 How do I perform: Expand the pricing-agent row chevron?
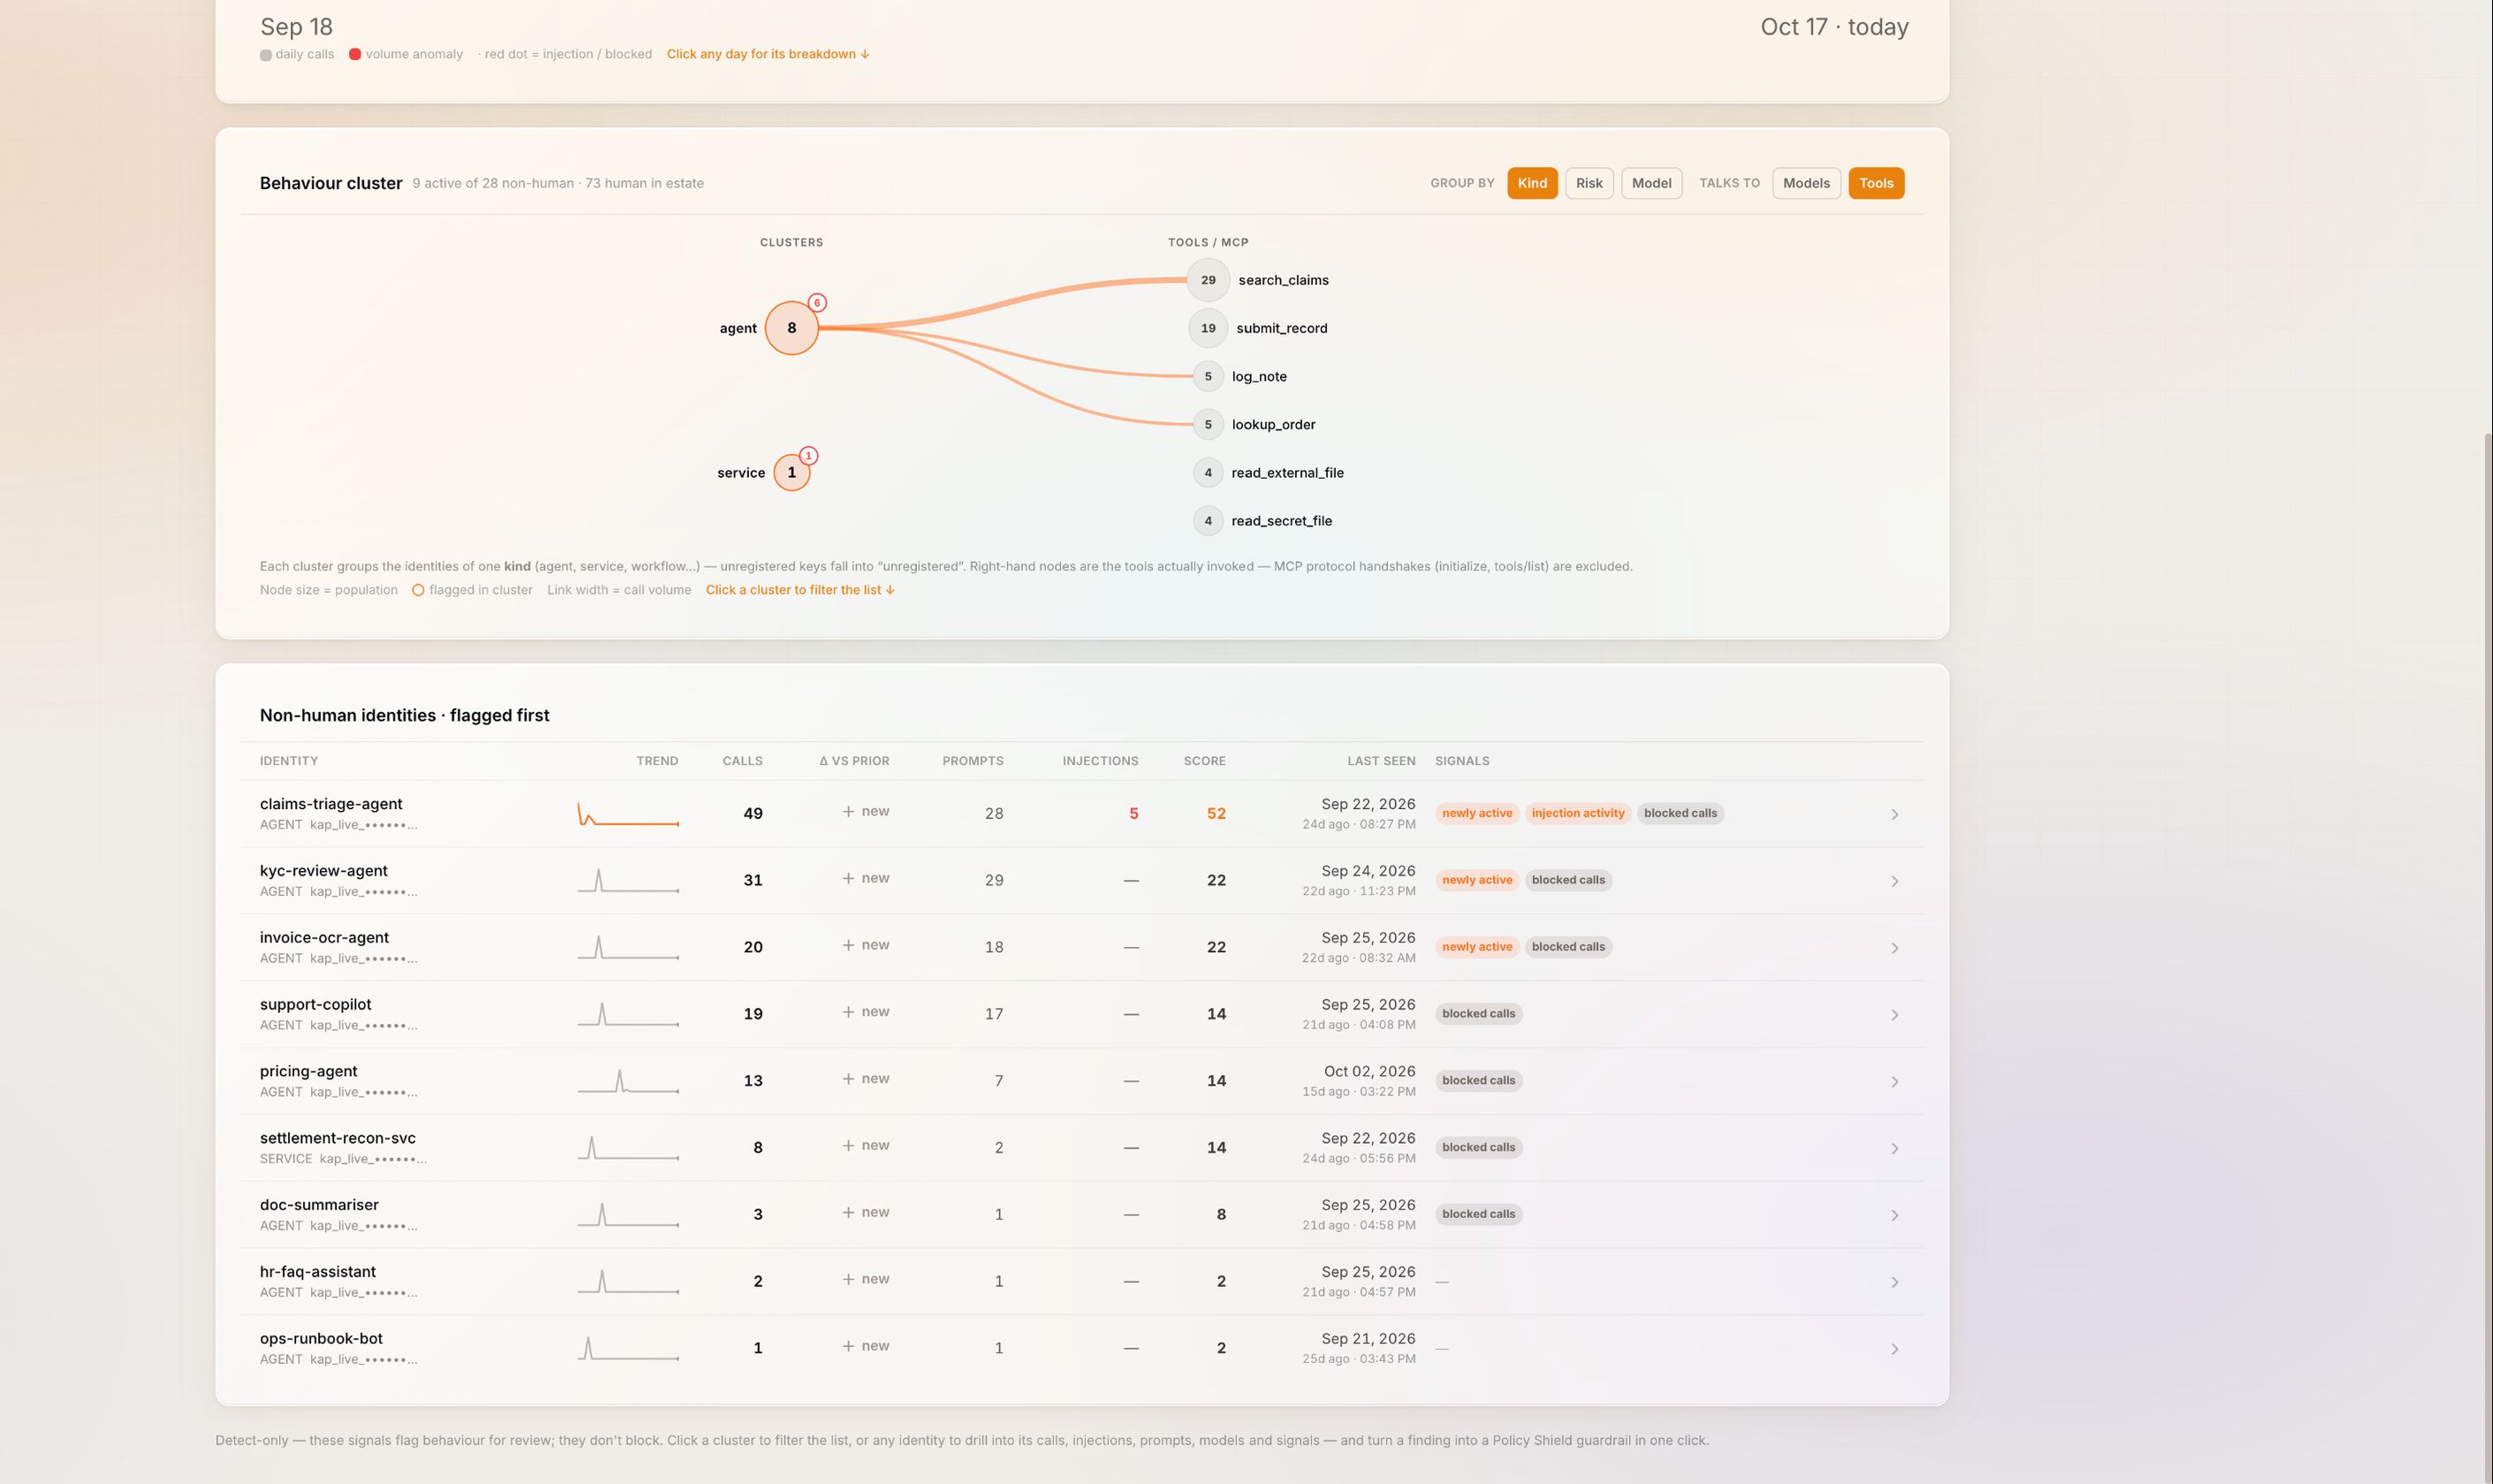1894,1082
